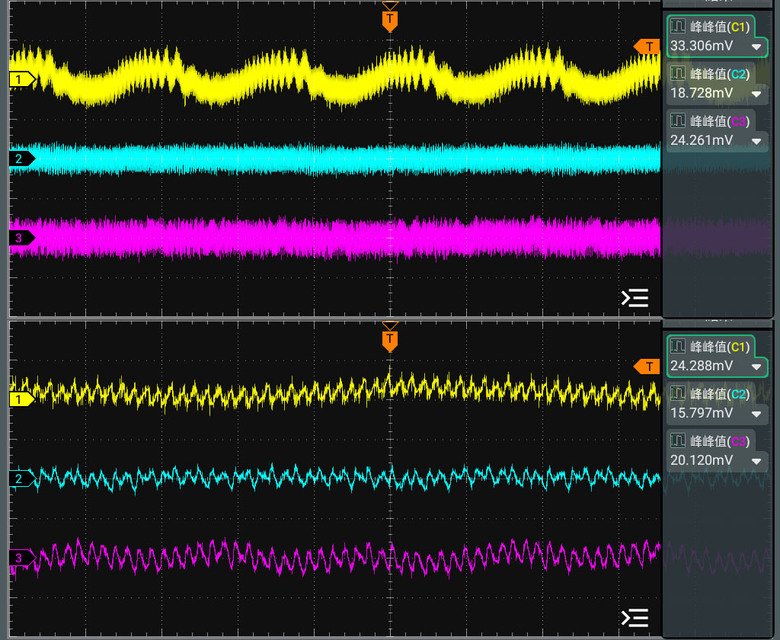Select the upper panel's trigger level marker T on the right edge
The width and height of the screenshot is (780, 640).
[x=647, y=47]
